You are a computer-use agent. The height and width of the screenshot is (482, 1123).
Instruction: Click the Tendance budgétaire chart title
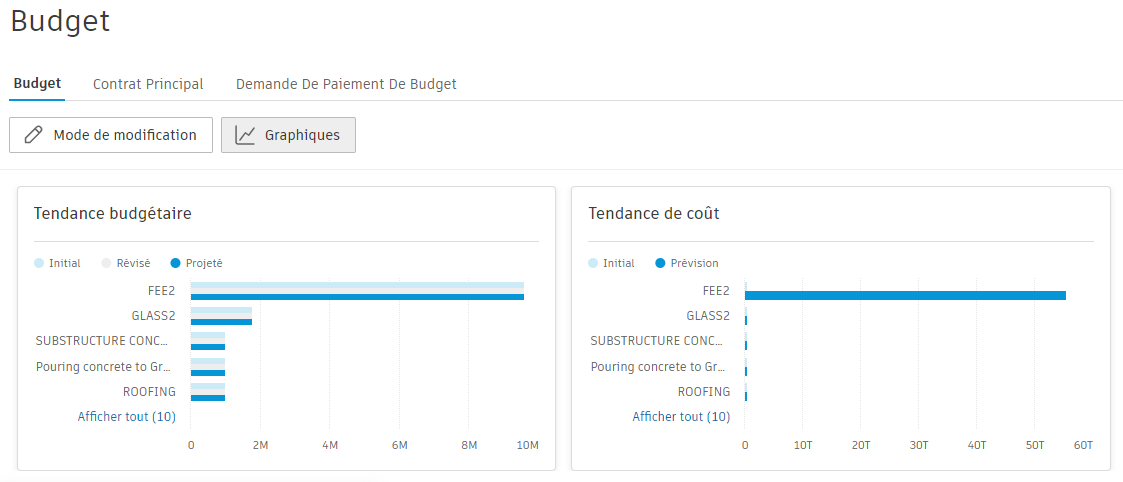point(112,213)
